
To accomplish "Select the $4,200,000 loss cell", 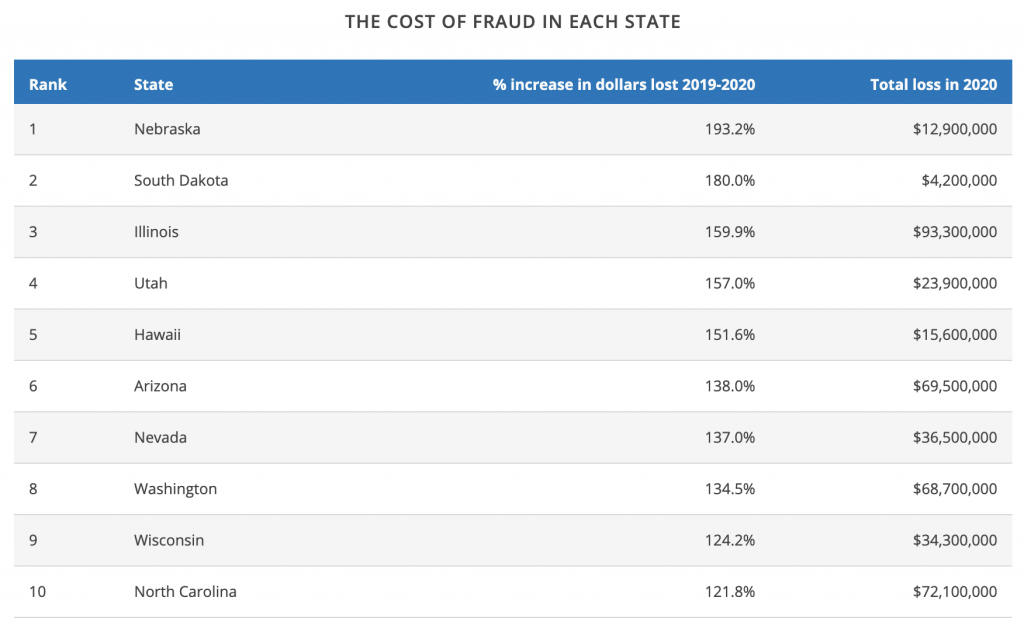I will coord(959,181).
